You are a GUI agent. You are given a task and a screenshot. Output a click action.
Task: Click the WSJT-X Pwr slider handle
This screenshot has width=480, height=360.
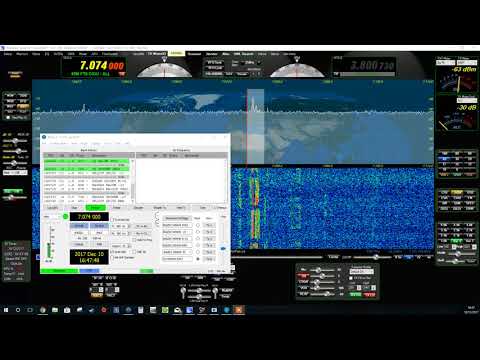click(x=223, y=248)
